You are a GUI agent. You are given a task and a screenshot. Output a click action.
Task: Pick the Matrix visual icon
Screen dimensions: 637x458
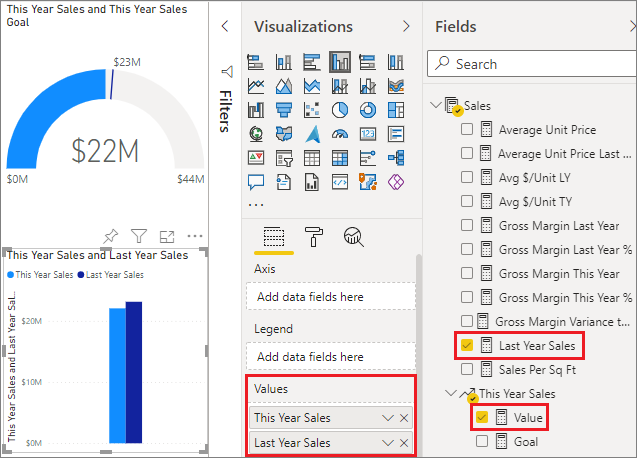coord(340,158)
